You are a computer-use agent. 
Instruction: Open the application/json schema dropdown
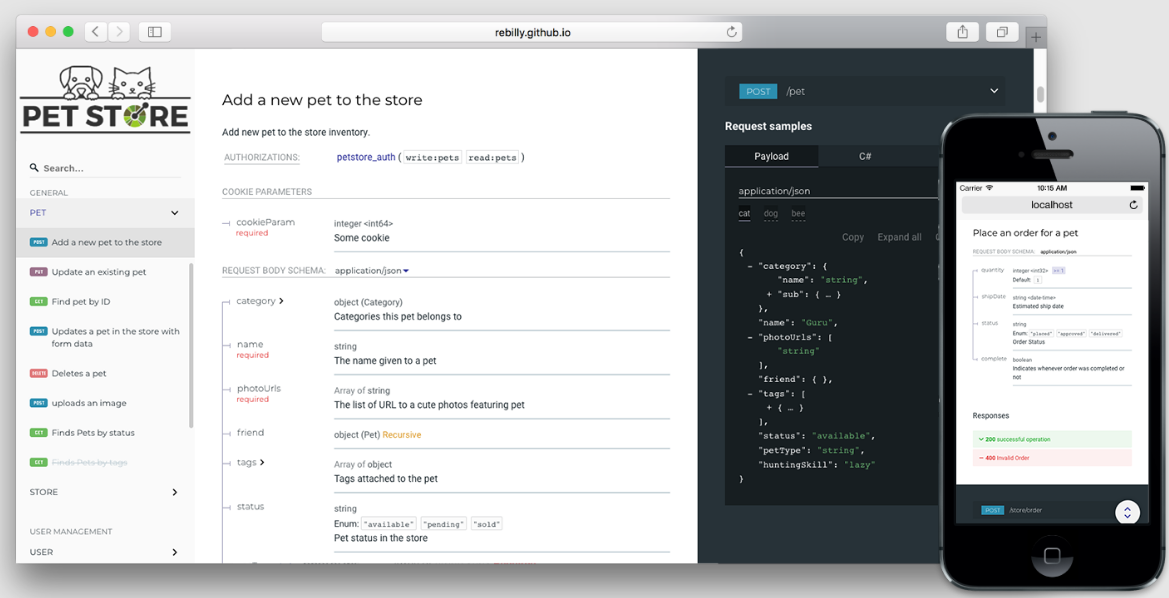[x=372, y=271]
